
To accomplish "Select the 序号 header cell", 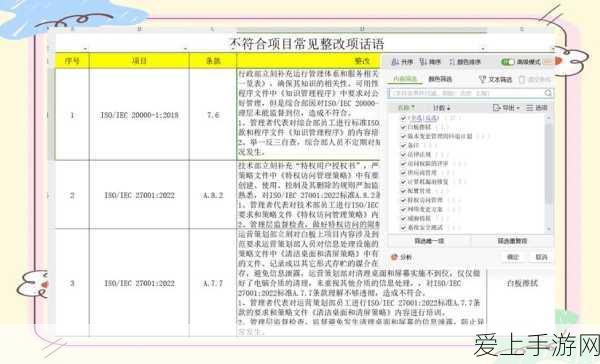I will tap(72, 60).
